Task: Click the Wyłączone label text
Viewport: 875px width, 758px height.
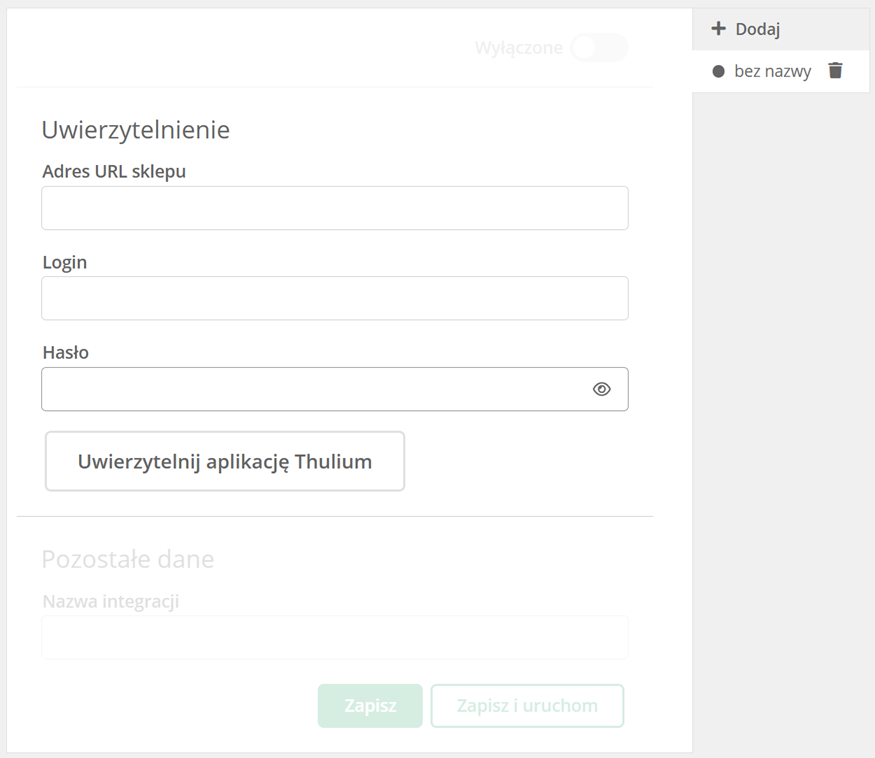Action: pos(518,48)
